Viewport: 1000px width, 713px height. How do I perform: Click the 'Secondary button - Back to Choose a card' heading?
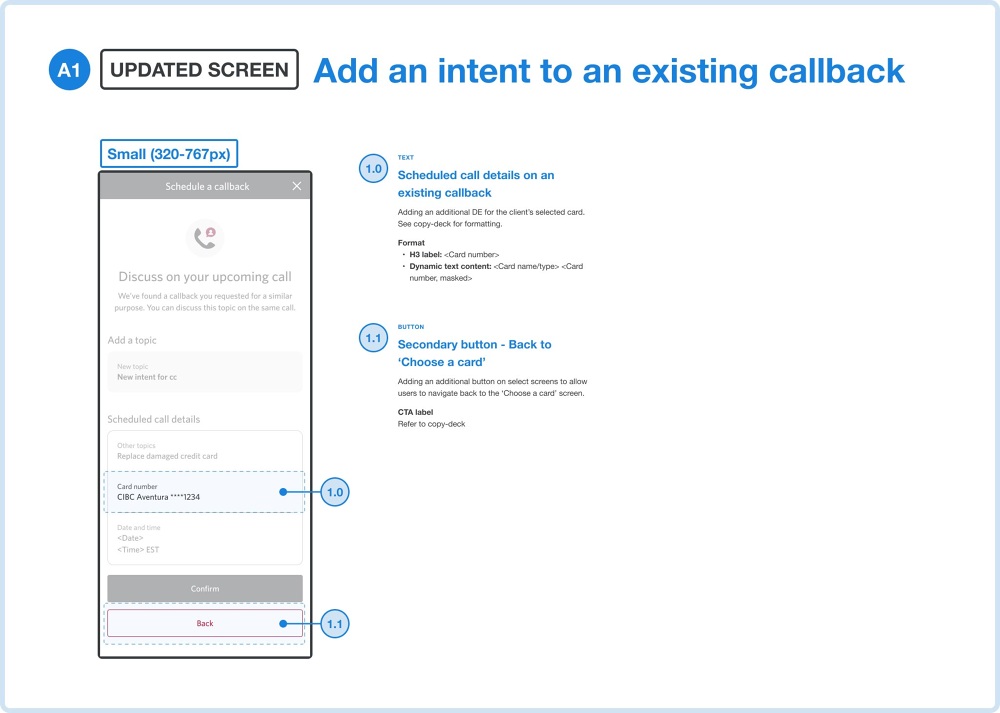(474, 353)
